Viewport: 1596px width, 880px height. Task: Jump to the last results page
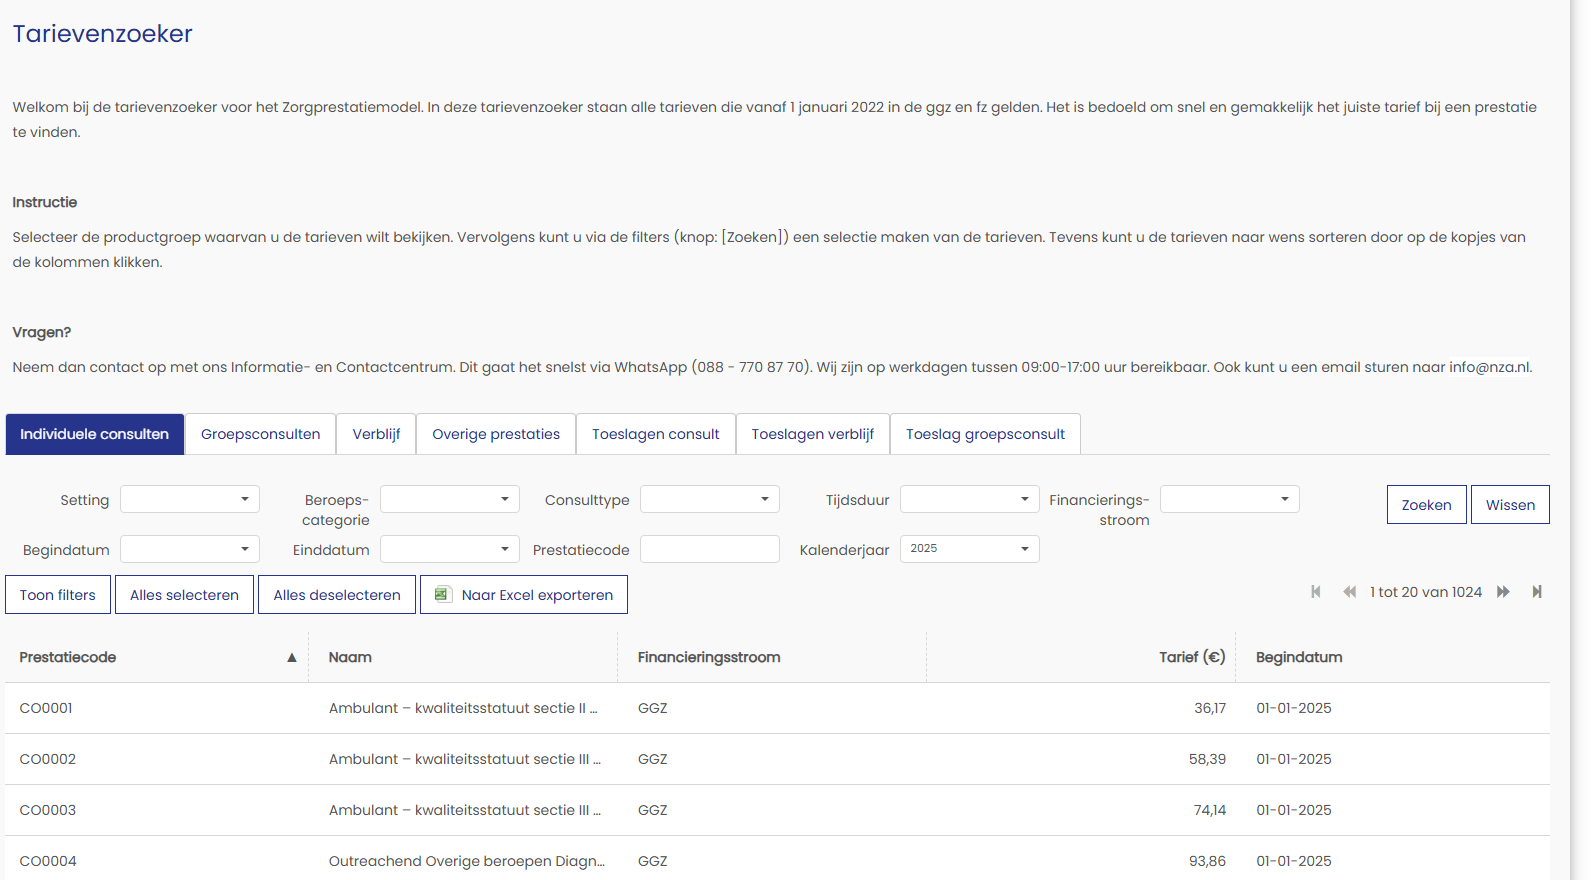1537,592
